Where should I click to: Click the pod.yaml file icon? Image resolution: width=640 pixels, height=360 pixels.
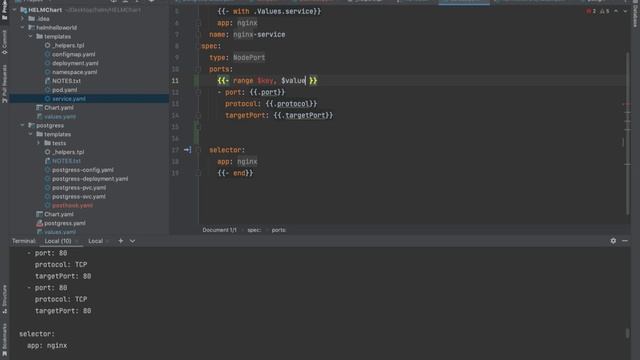click(x=47, y=90)
